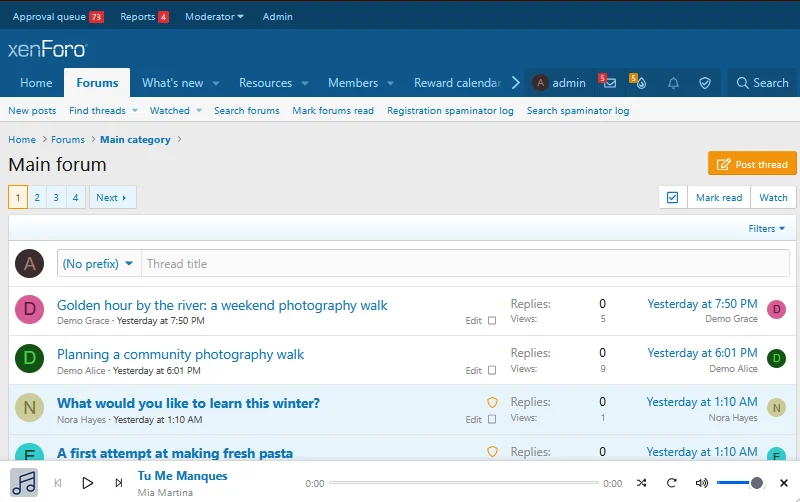Open the Reward calendar tab
Viewport: 800px width, 502px height.
pos(457,83)
